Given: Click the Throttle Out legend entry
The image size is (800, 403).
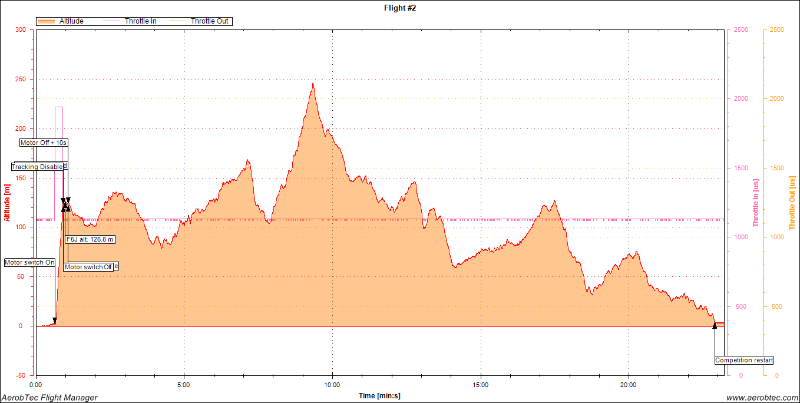Looking at the screenshot, I should point(208,20).
